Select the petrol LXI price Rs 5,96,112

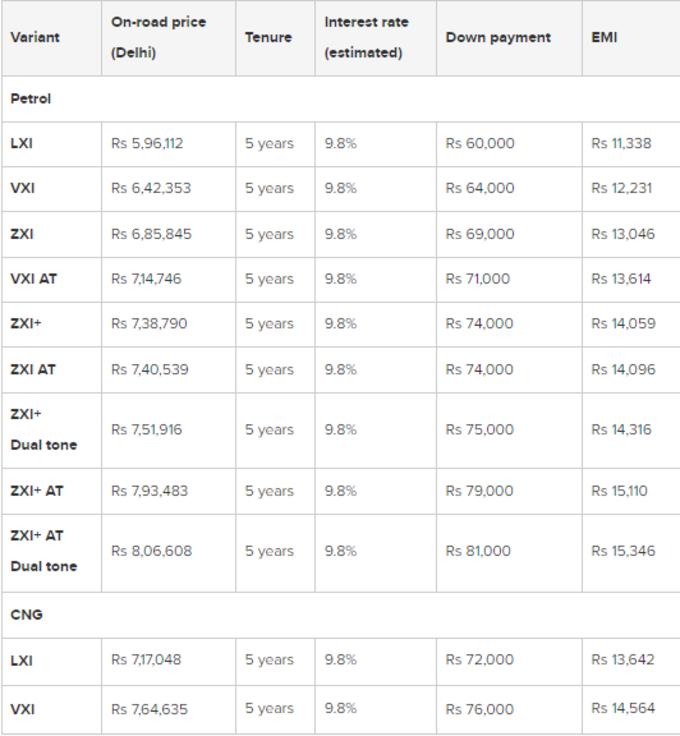(147, 143)
